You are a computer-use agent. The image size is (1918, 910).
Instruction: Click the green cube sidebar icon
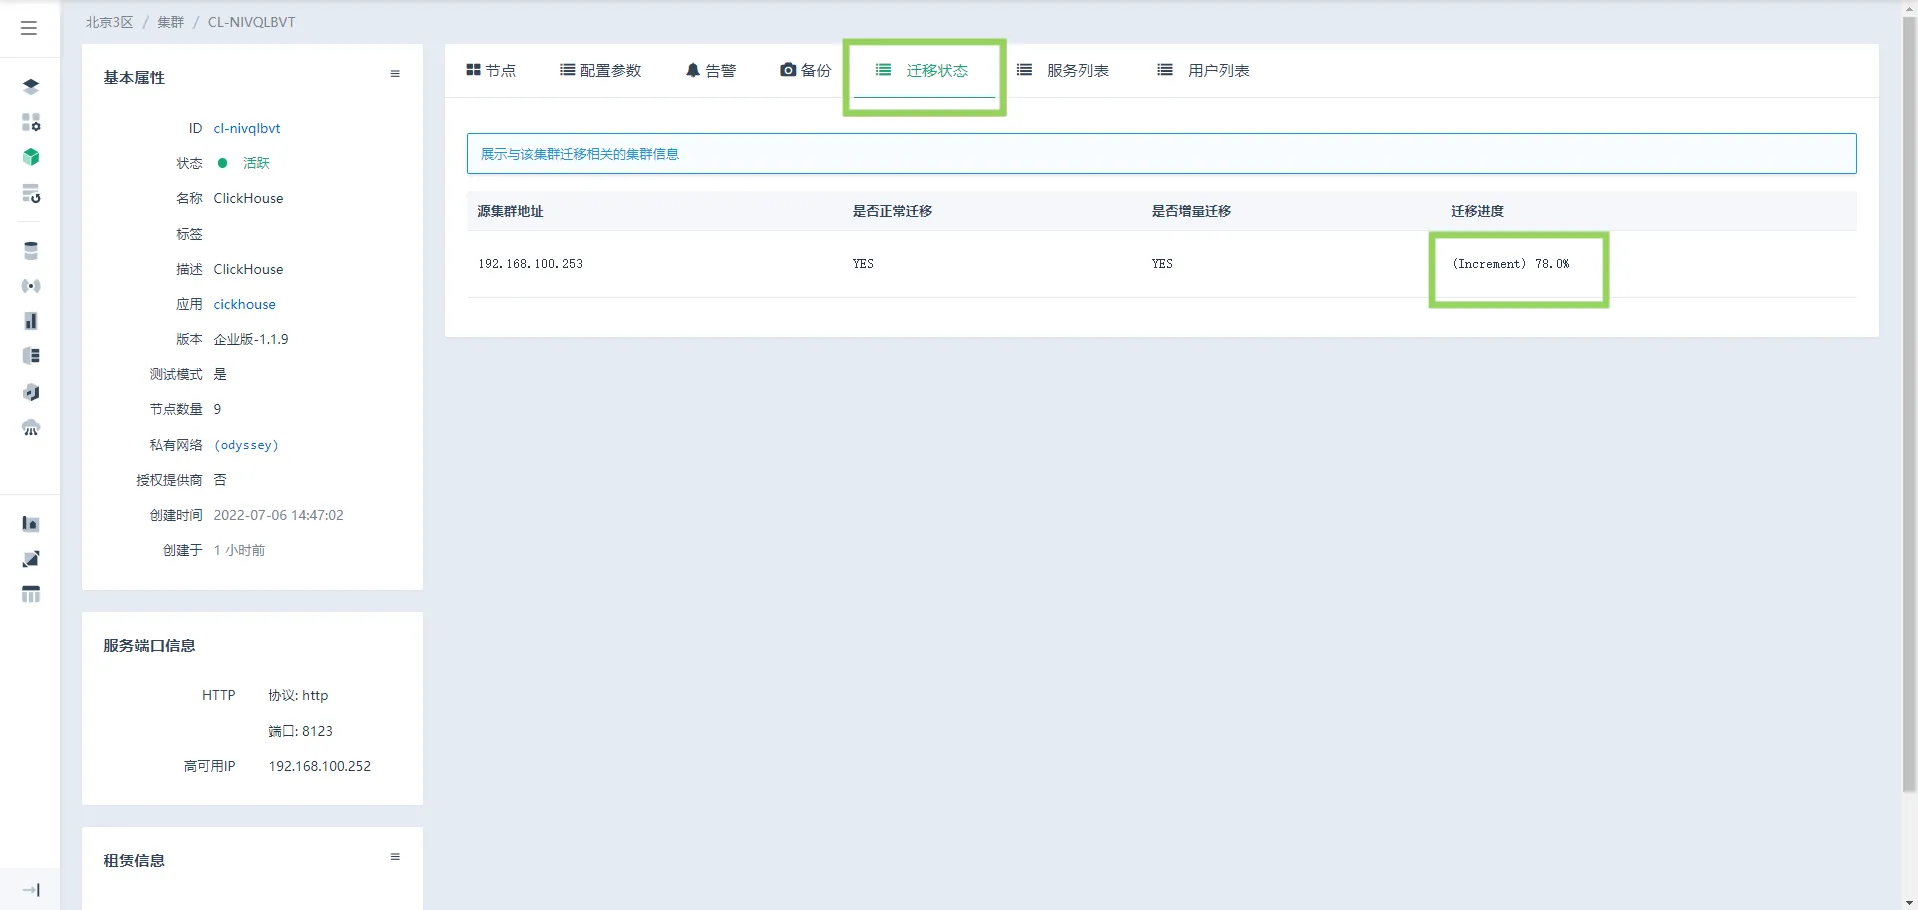pyautogui.click(x=31, y=157)
